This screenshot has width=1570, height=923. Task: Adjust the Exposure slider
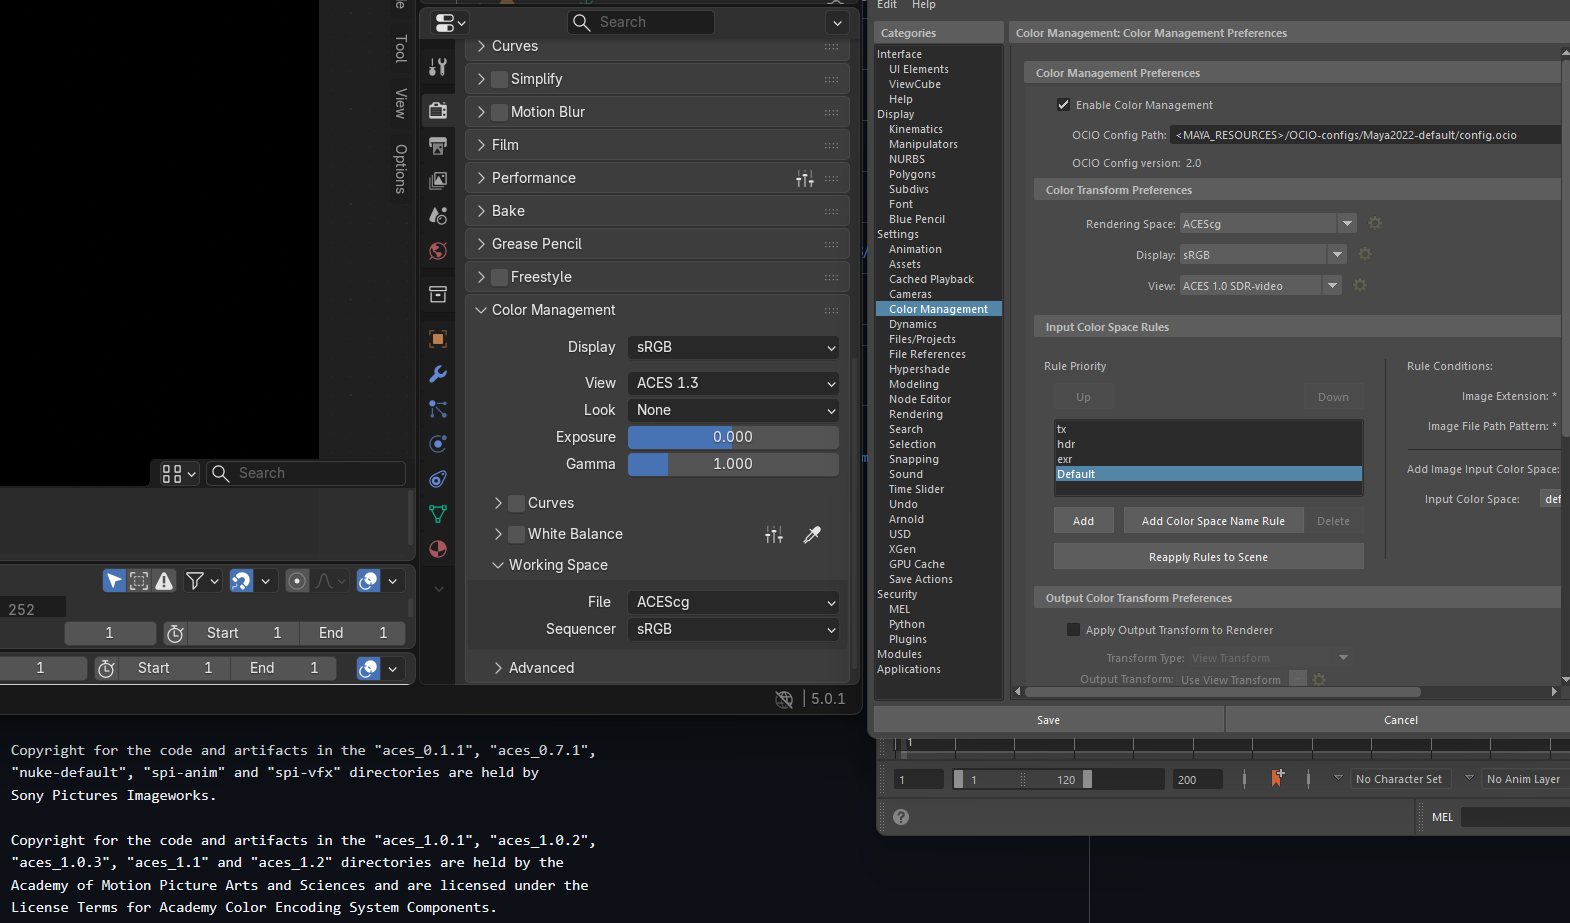coord(732,437)
